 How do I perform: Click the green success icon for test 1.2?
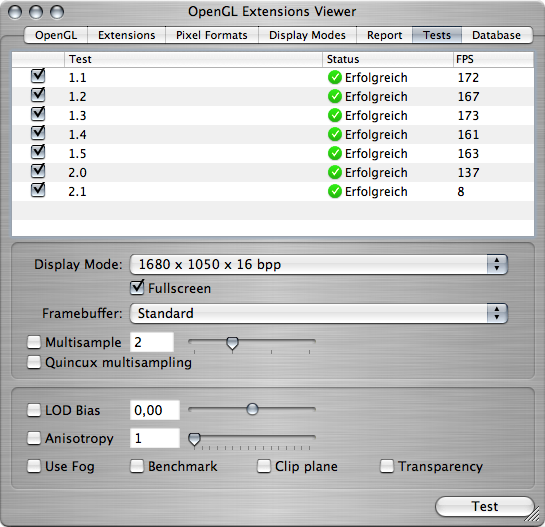[335, 96]
